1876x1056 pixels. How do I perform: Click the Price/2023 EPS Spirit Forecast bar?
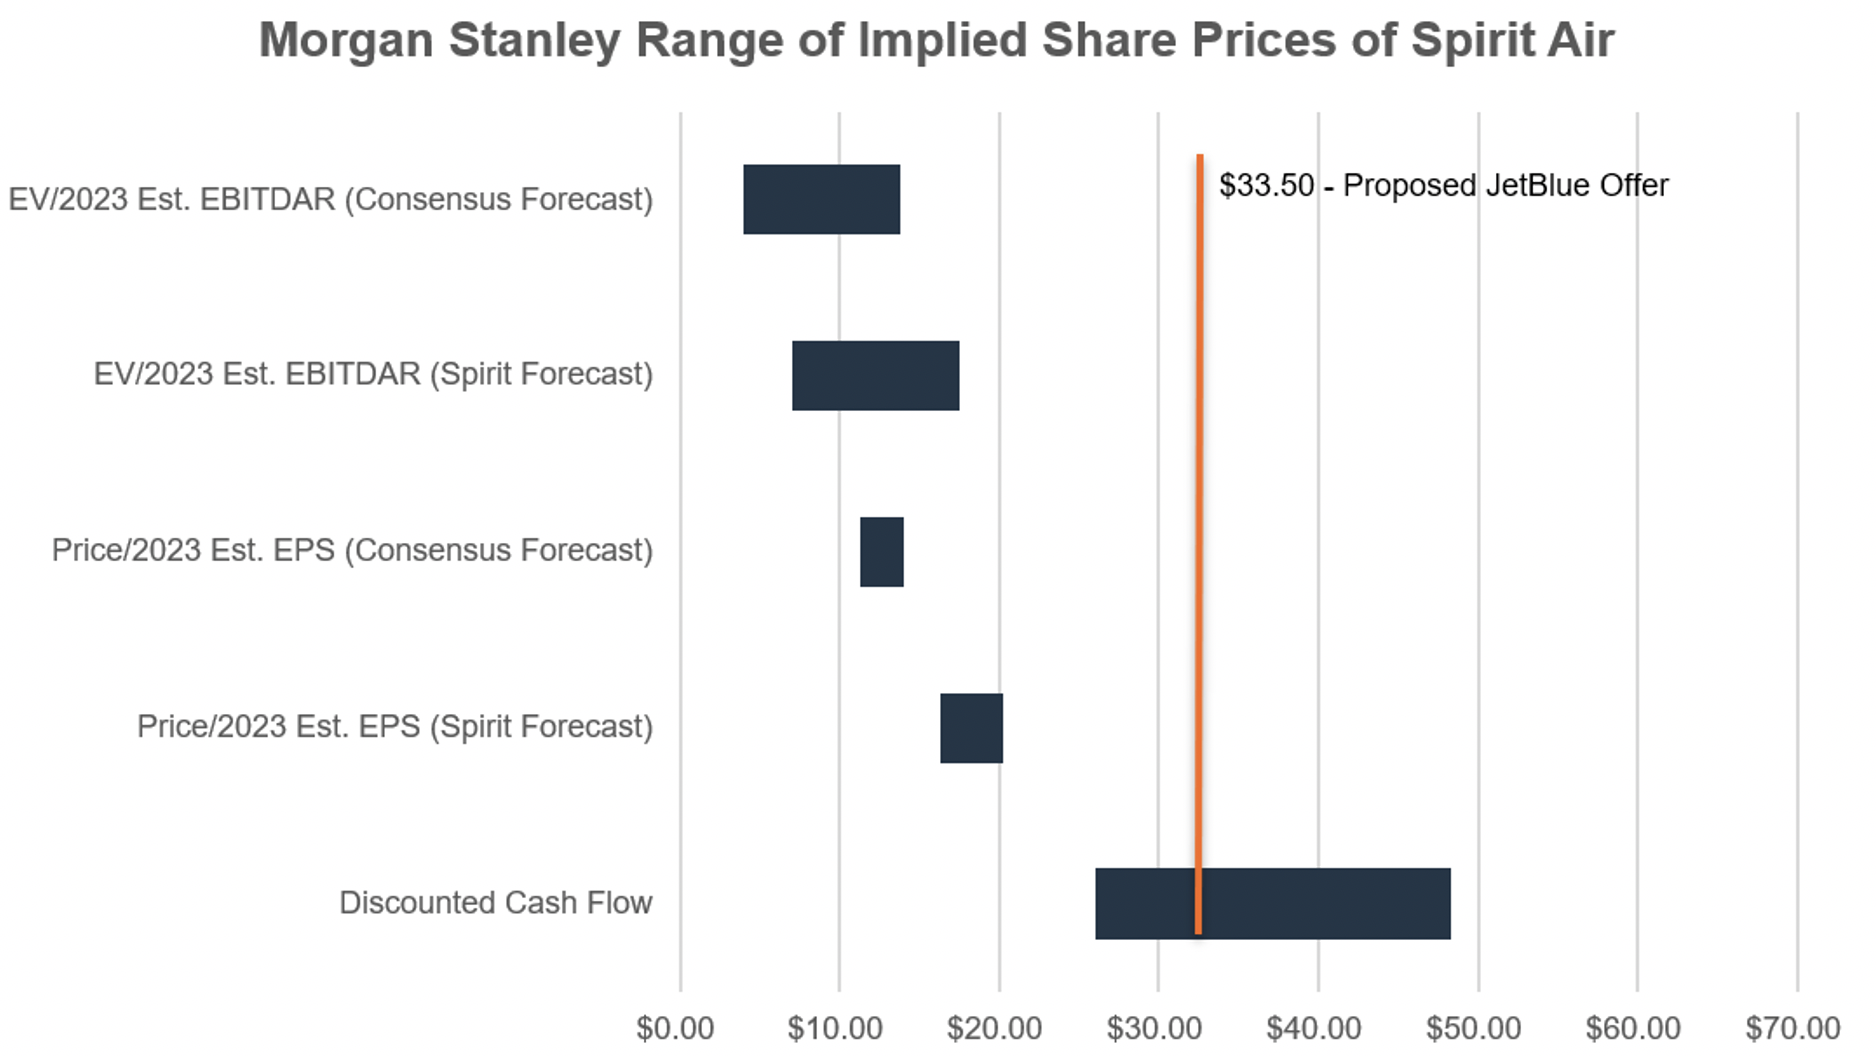click(x=971, y=728)
